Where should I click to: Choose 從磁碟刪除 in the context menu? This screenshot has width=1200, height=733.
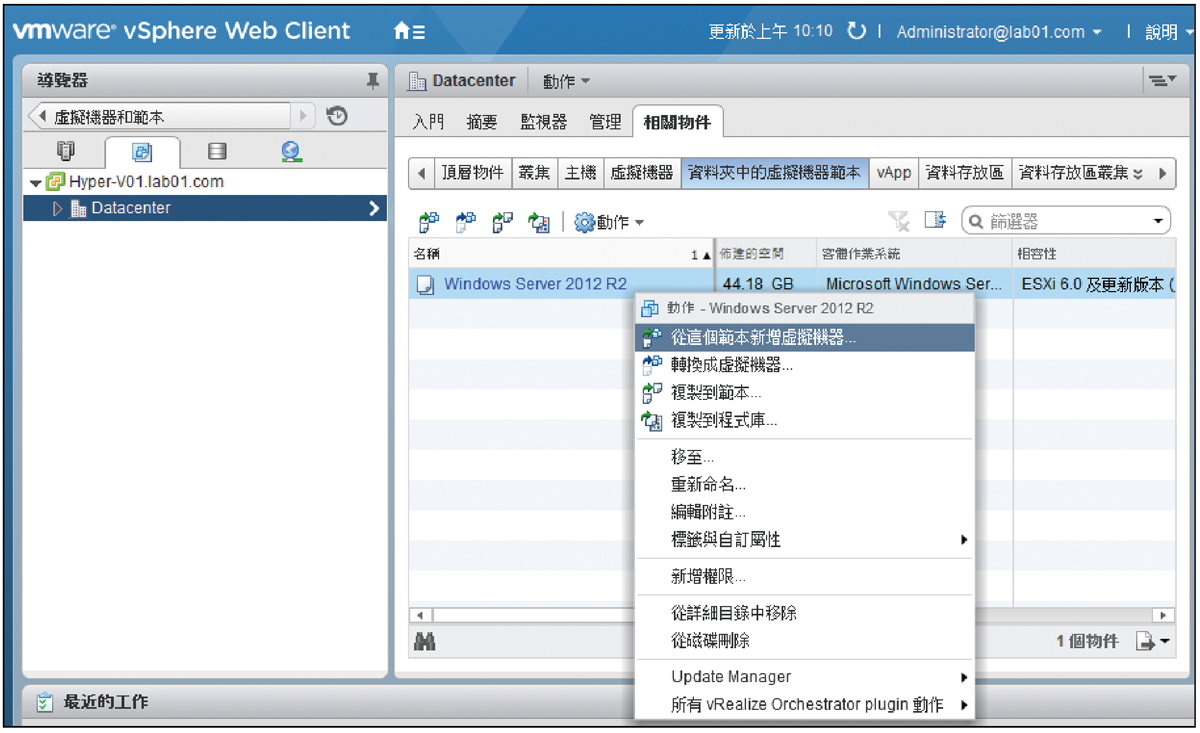(x=804, y=640)
